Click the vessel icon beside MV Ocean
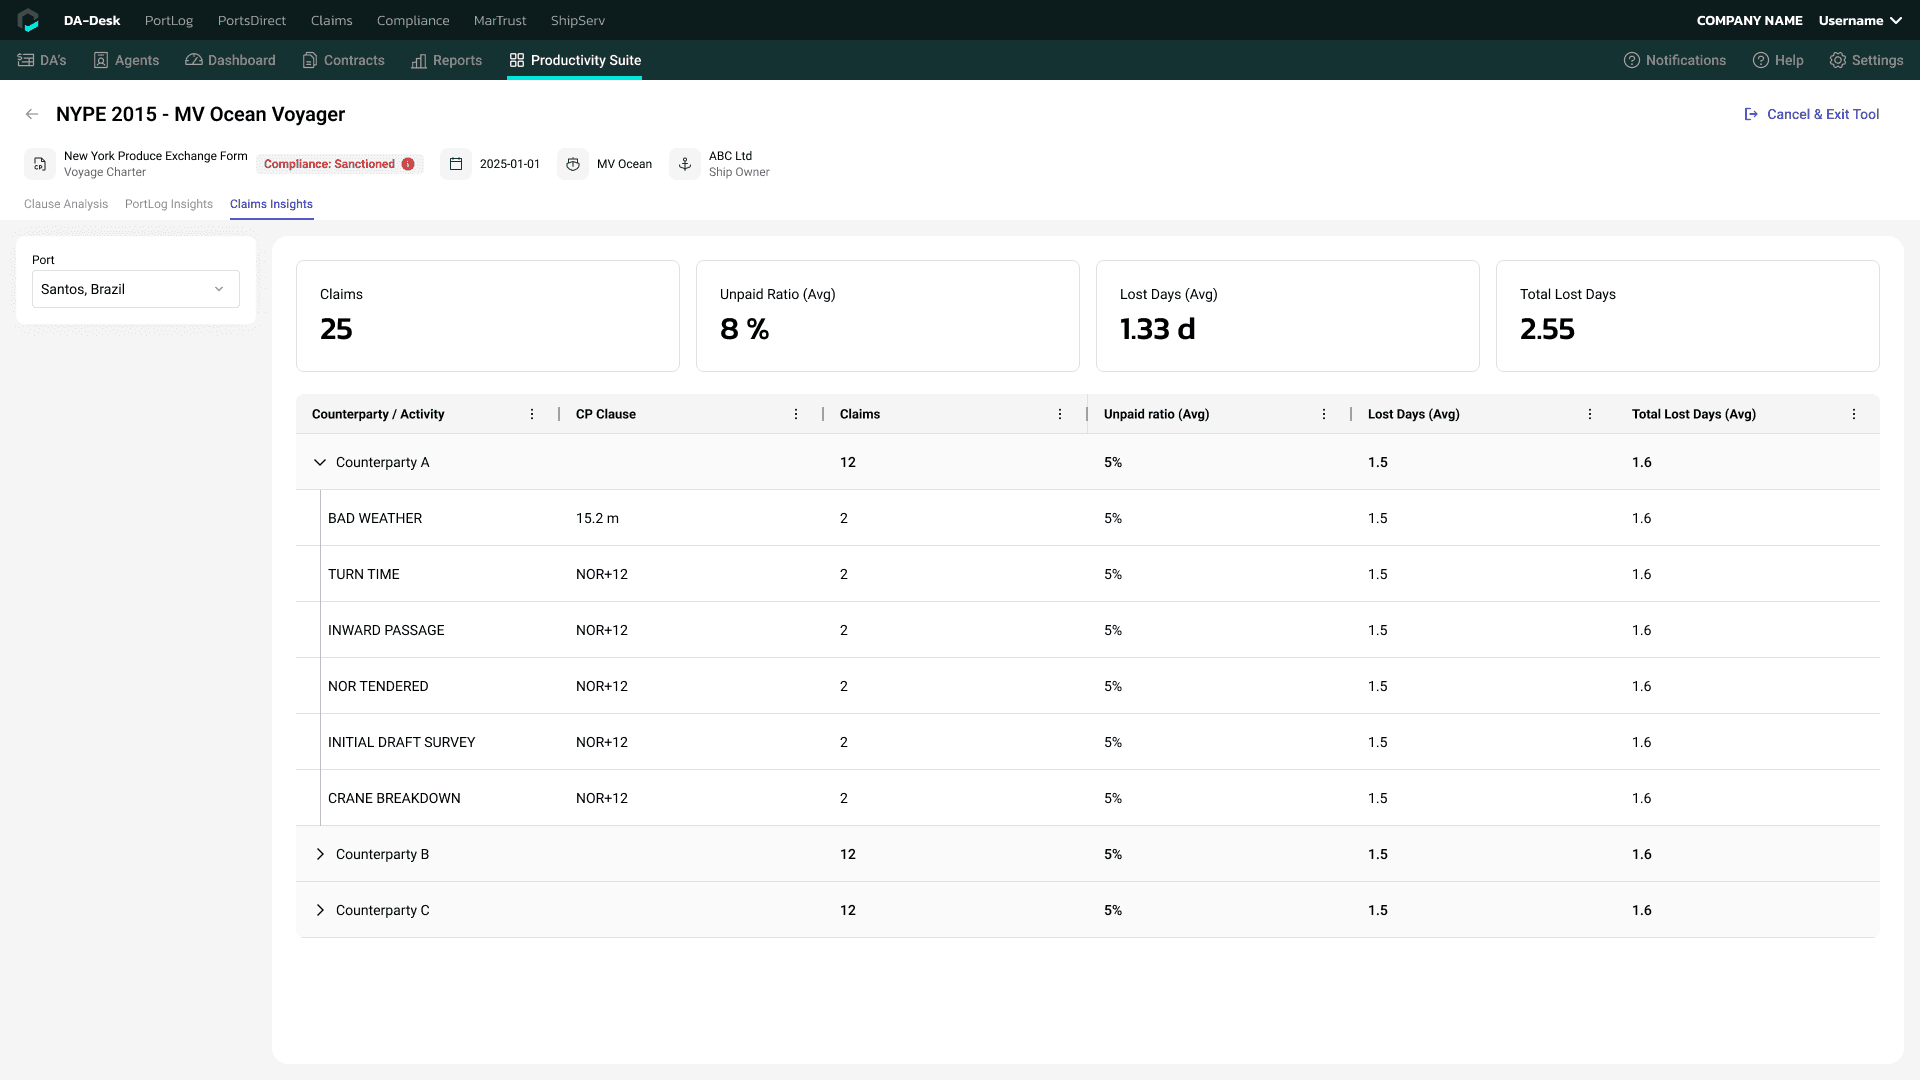1920x1080 pixels. tap(573, 164)
